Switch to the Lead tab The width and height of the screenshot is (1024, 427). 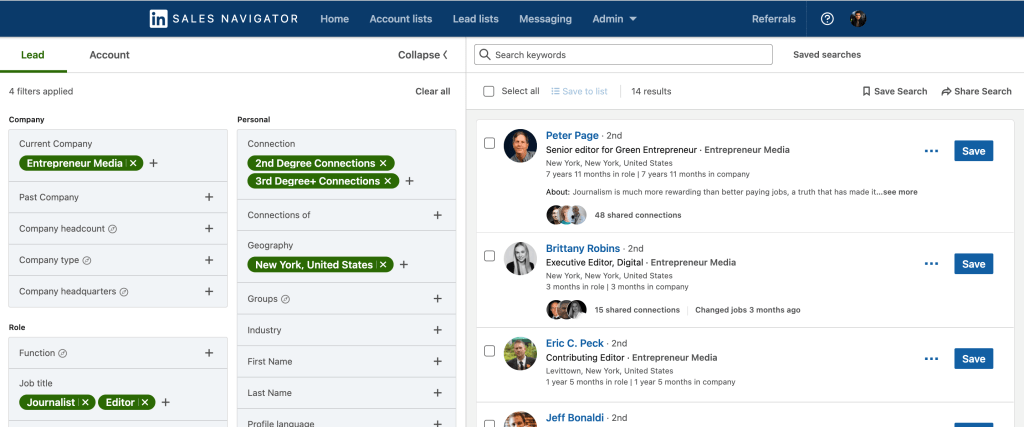pyautogui.click(x=33, y=55)
